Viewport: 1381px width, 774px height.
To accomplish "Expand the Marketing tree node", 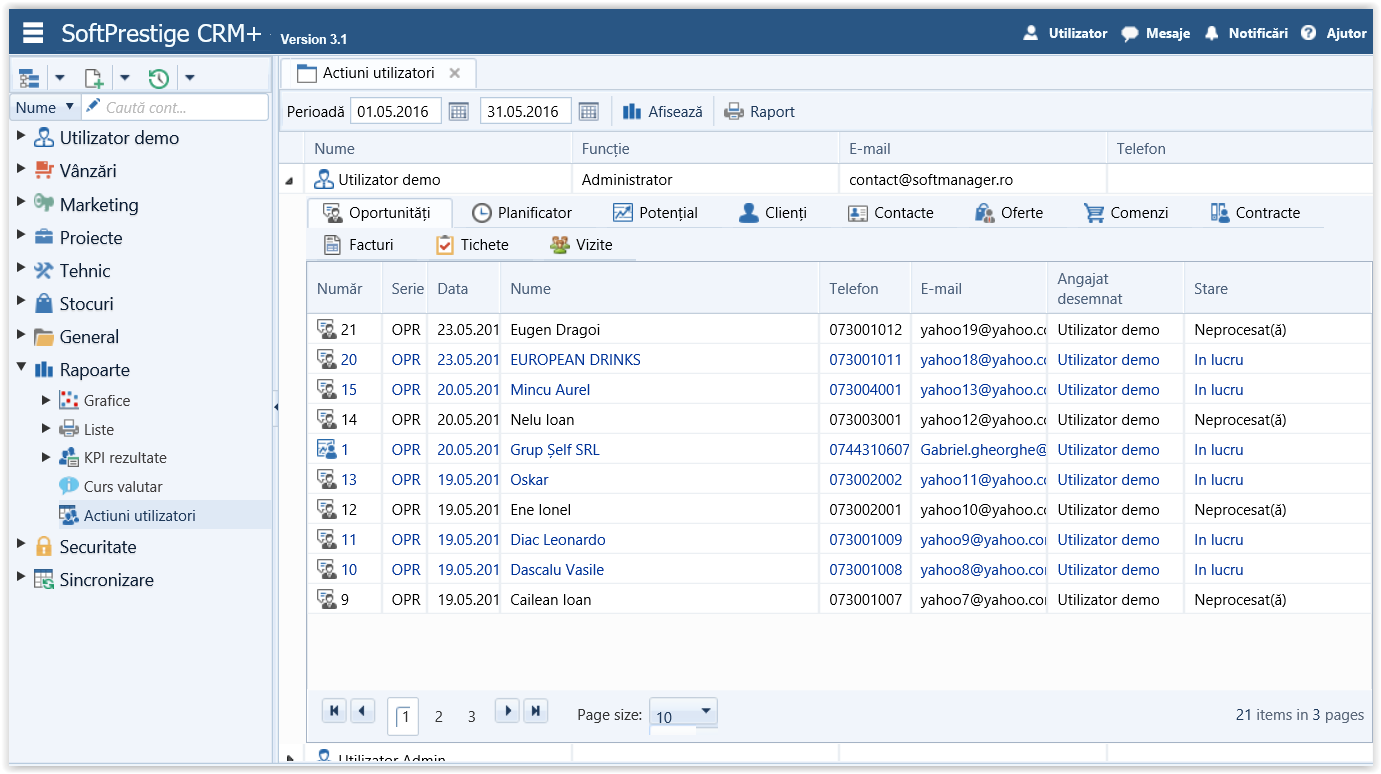I will [22, 203].
